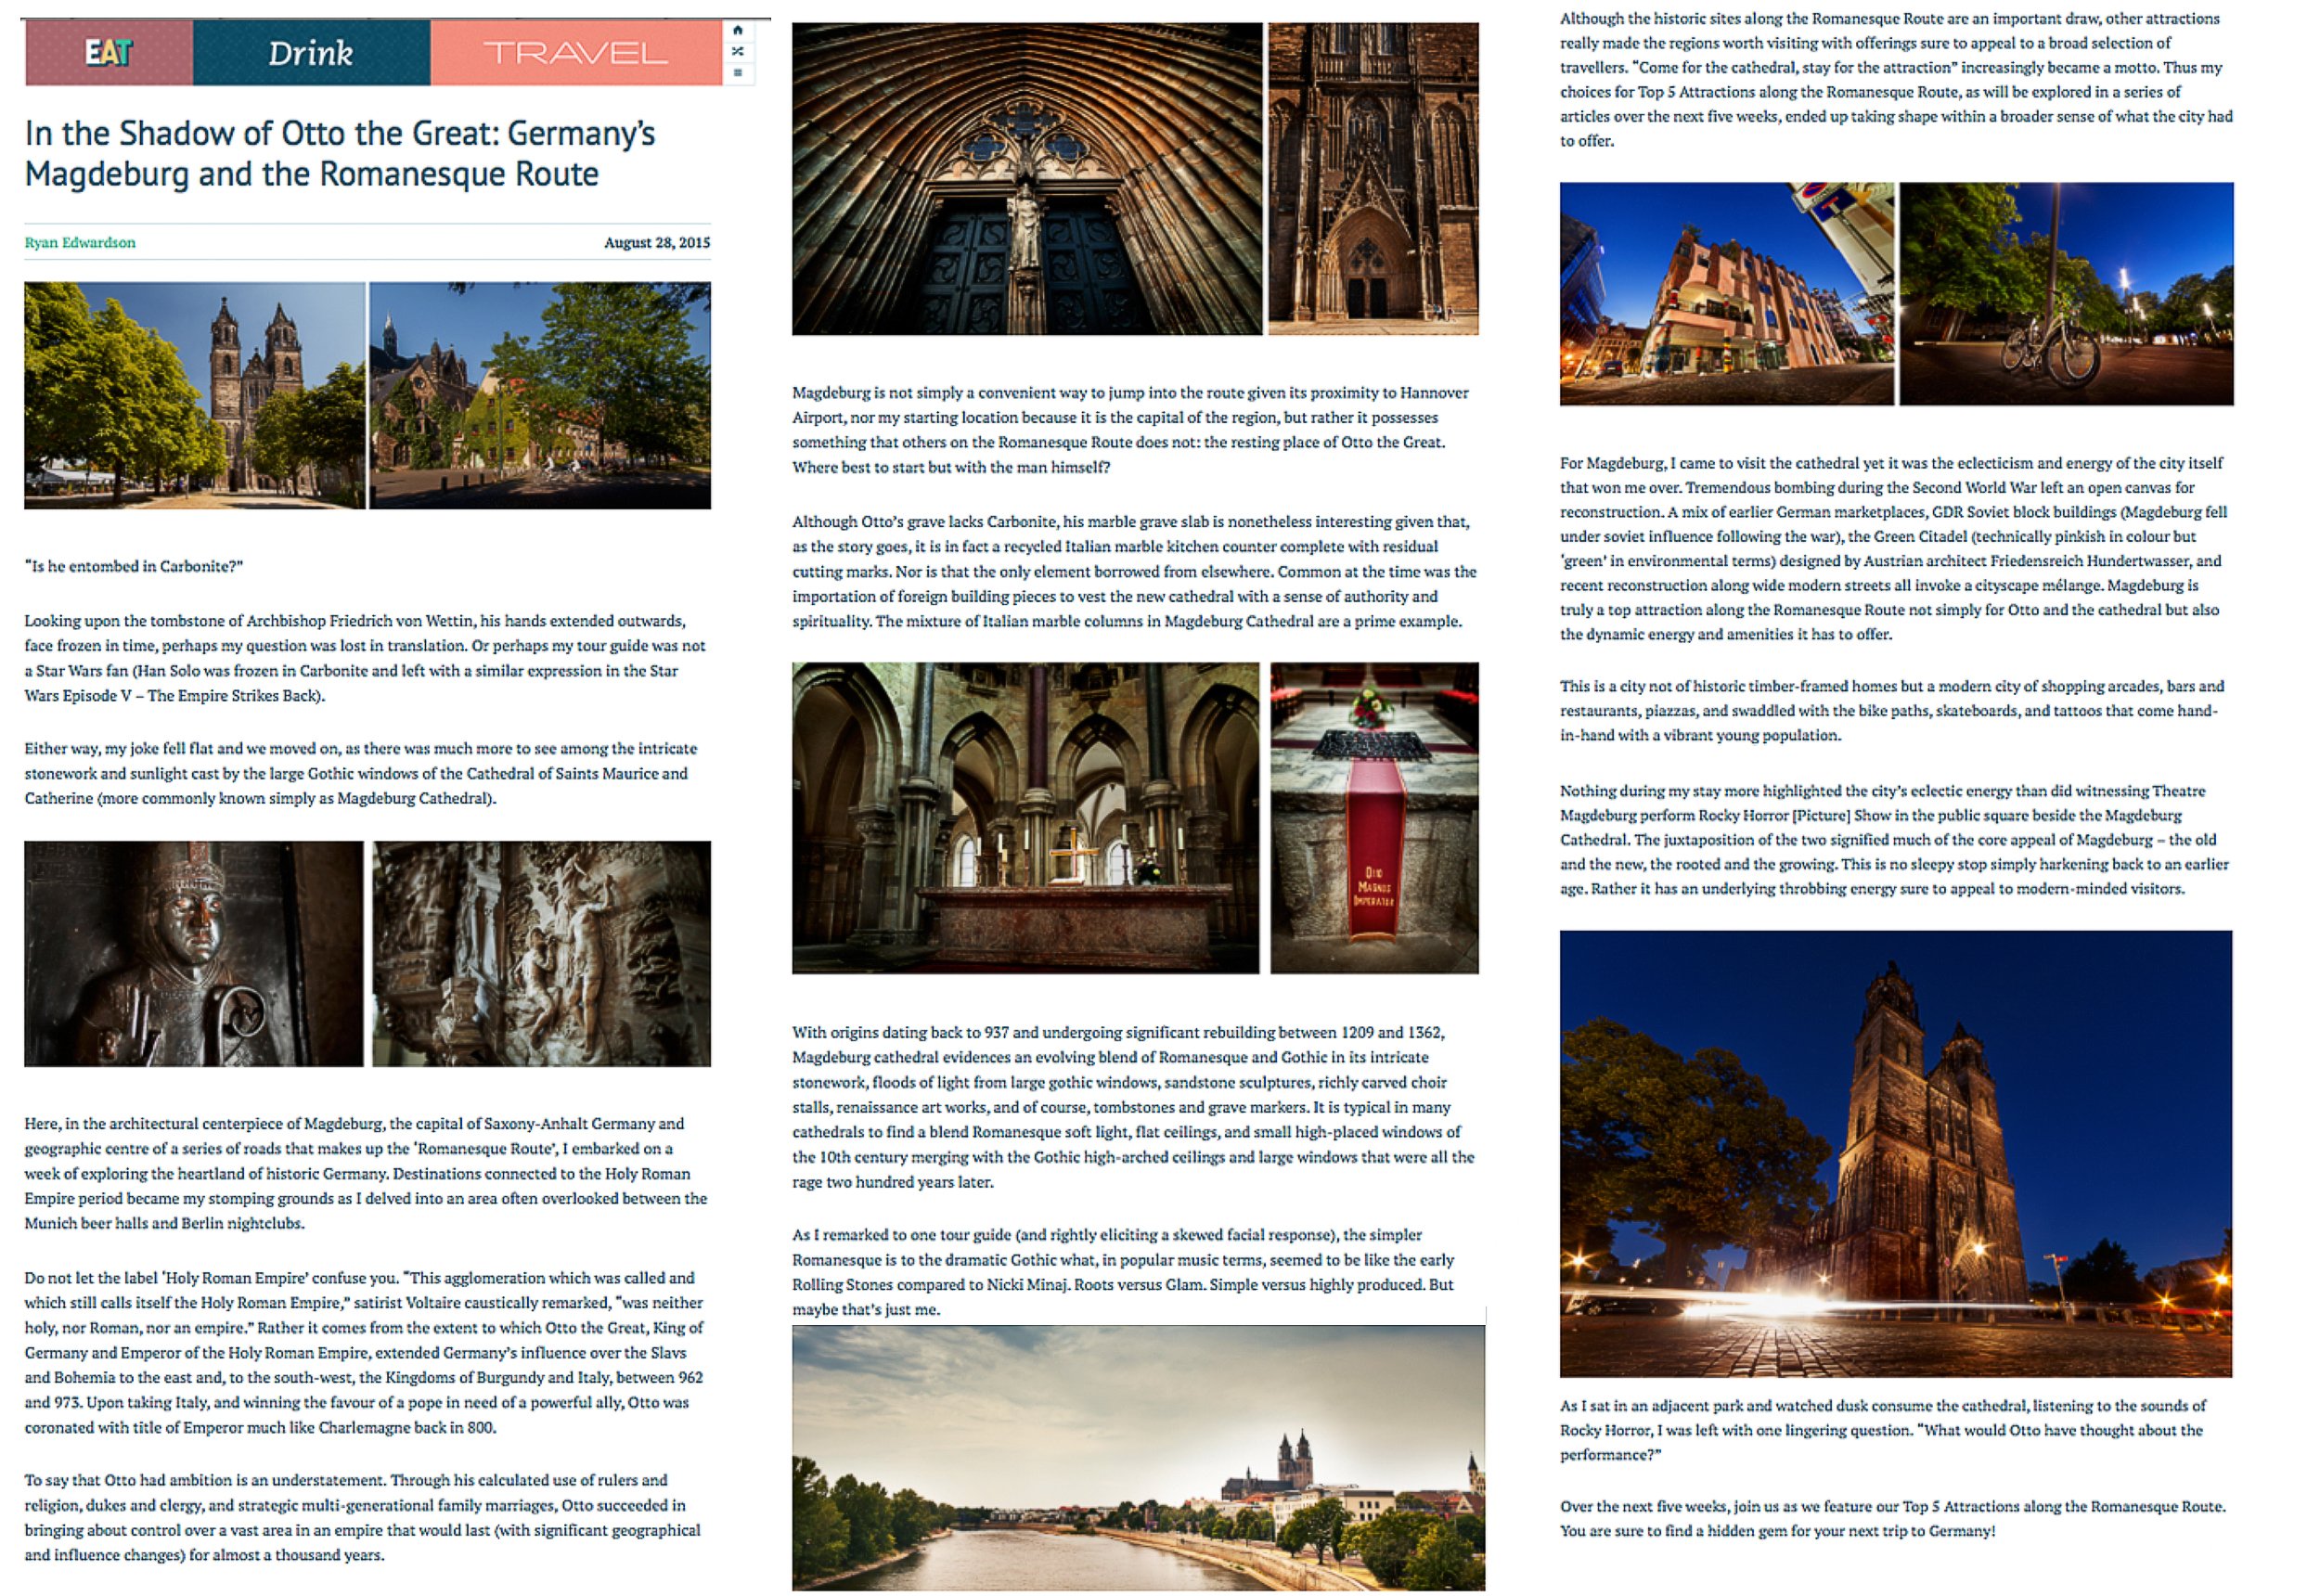This screenshot has width=2320, height=1596.
Task: Go to the EAT section tab
Action: click(109, 52)
